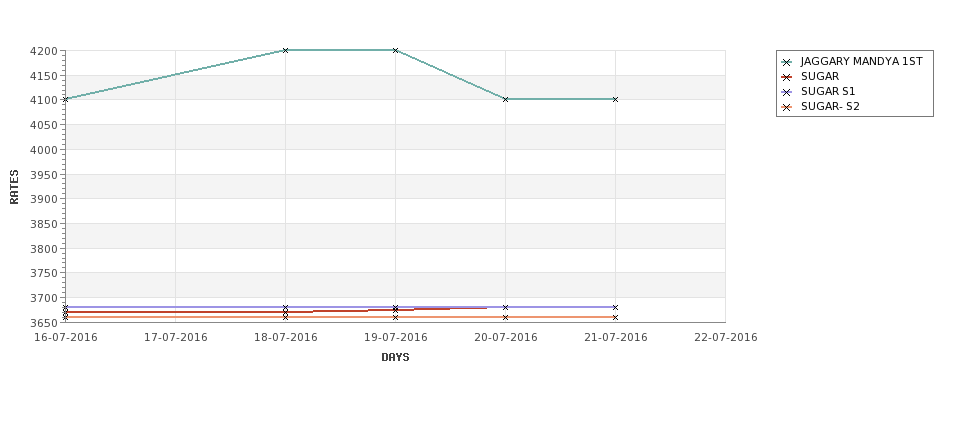Click the 17-07-2016 date axis label
Screen dimensions: 975x429
pyautogui.click(x=175, y=338)
